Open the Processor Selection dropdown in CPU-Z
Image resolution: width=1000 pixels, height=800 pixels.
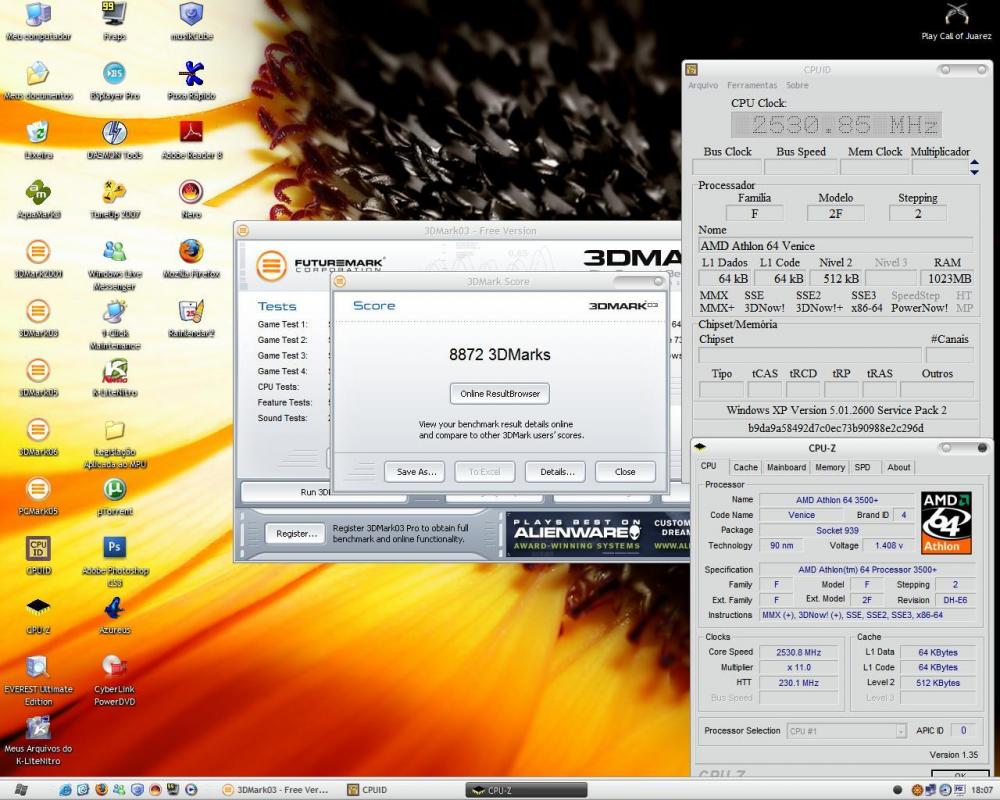847,731
